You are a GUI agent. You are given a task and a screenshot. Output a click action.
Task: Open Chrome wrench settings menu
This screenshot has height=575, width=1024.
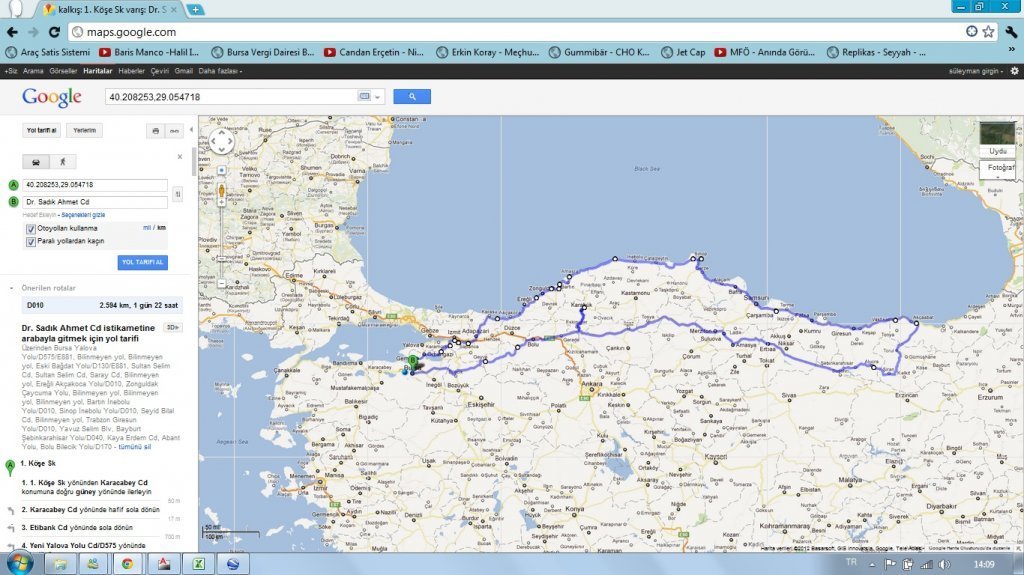(x=1010, y=31)
